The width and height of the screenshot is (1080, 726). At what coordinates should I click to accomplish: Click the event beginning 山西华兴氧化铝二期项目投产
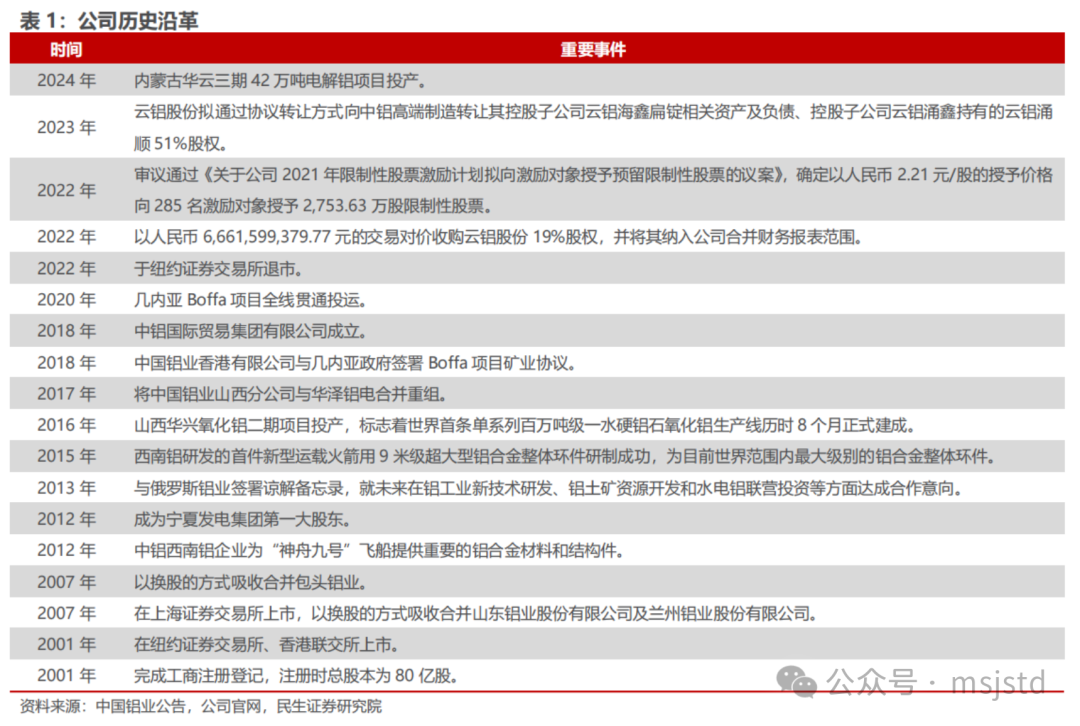pyautogui.click(x=524, y=425)
